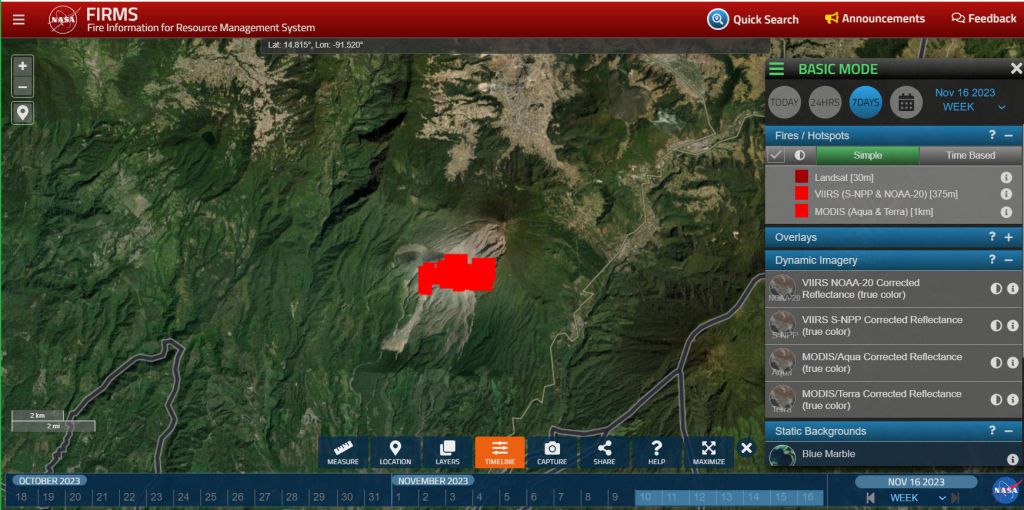The height and width of the screenshot is (510, 1024).
Task: Open the Layers panel
Action: [447, 452]
